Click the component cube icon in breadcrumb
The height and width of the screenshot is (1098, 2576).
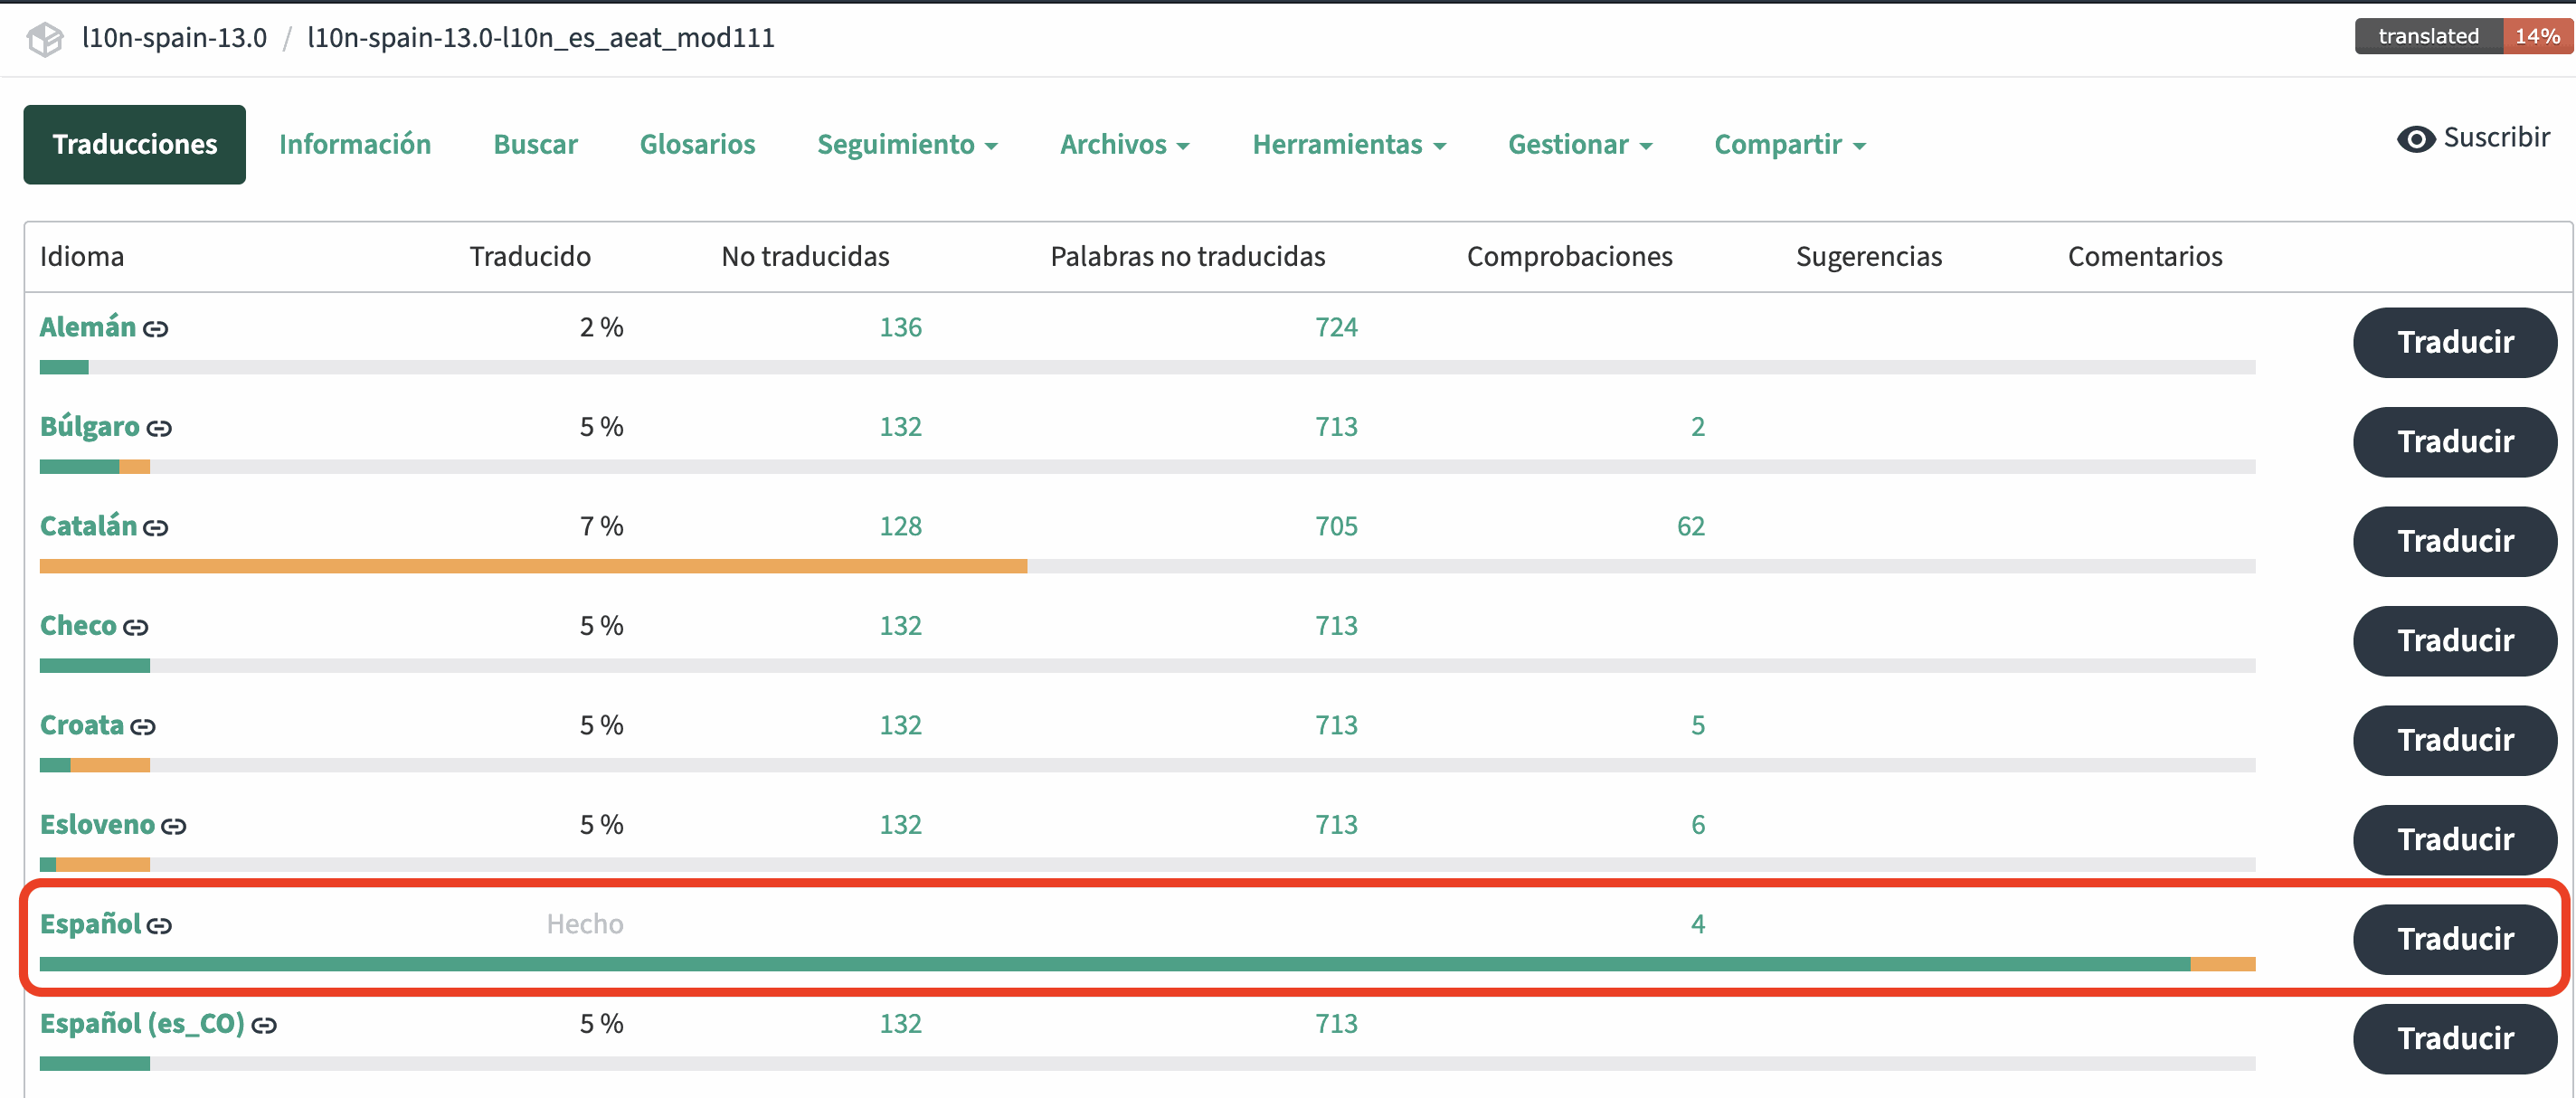click(45, 39)
